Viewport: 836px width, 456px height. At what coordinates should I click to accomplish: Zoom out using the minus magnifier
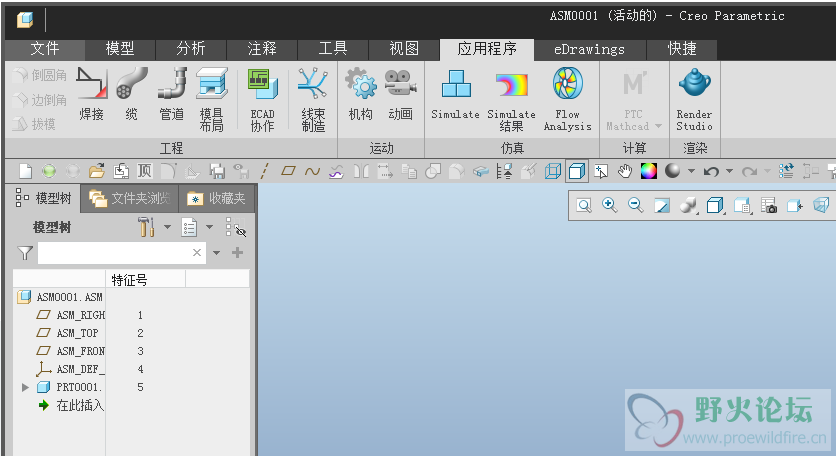tap(636, 205)
